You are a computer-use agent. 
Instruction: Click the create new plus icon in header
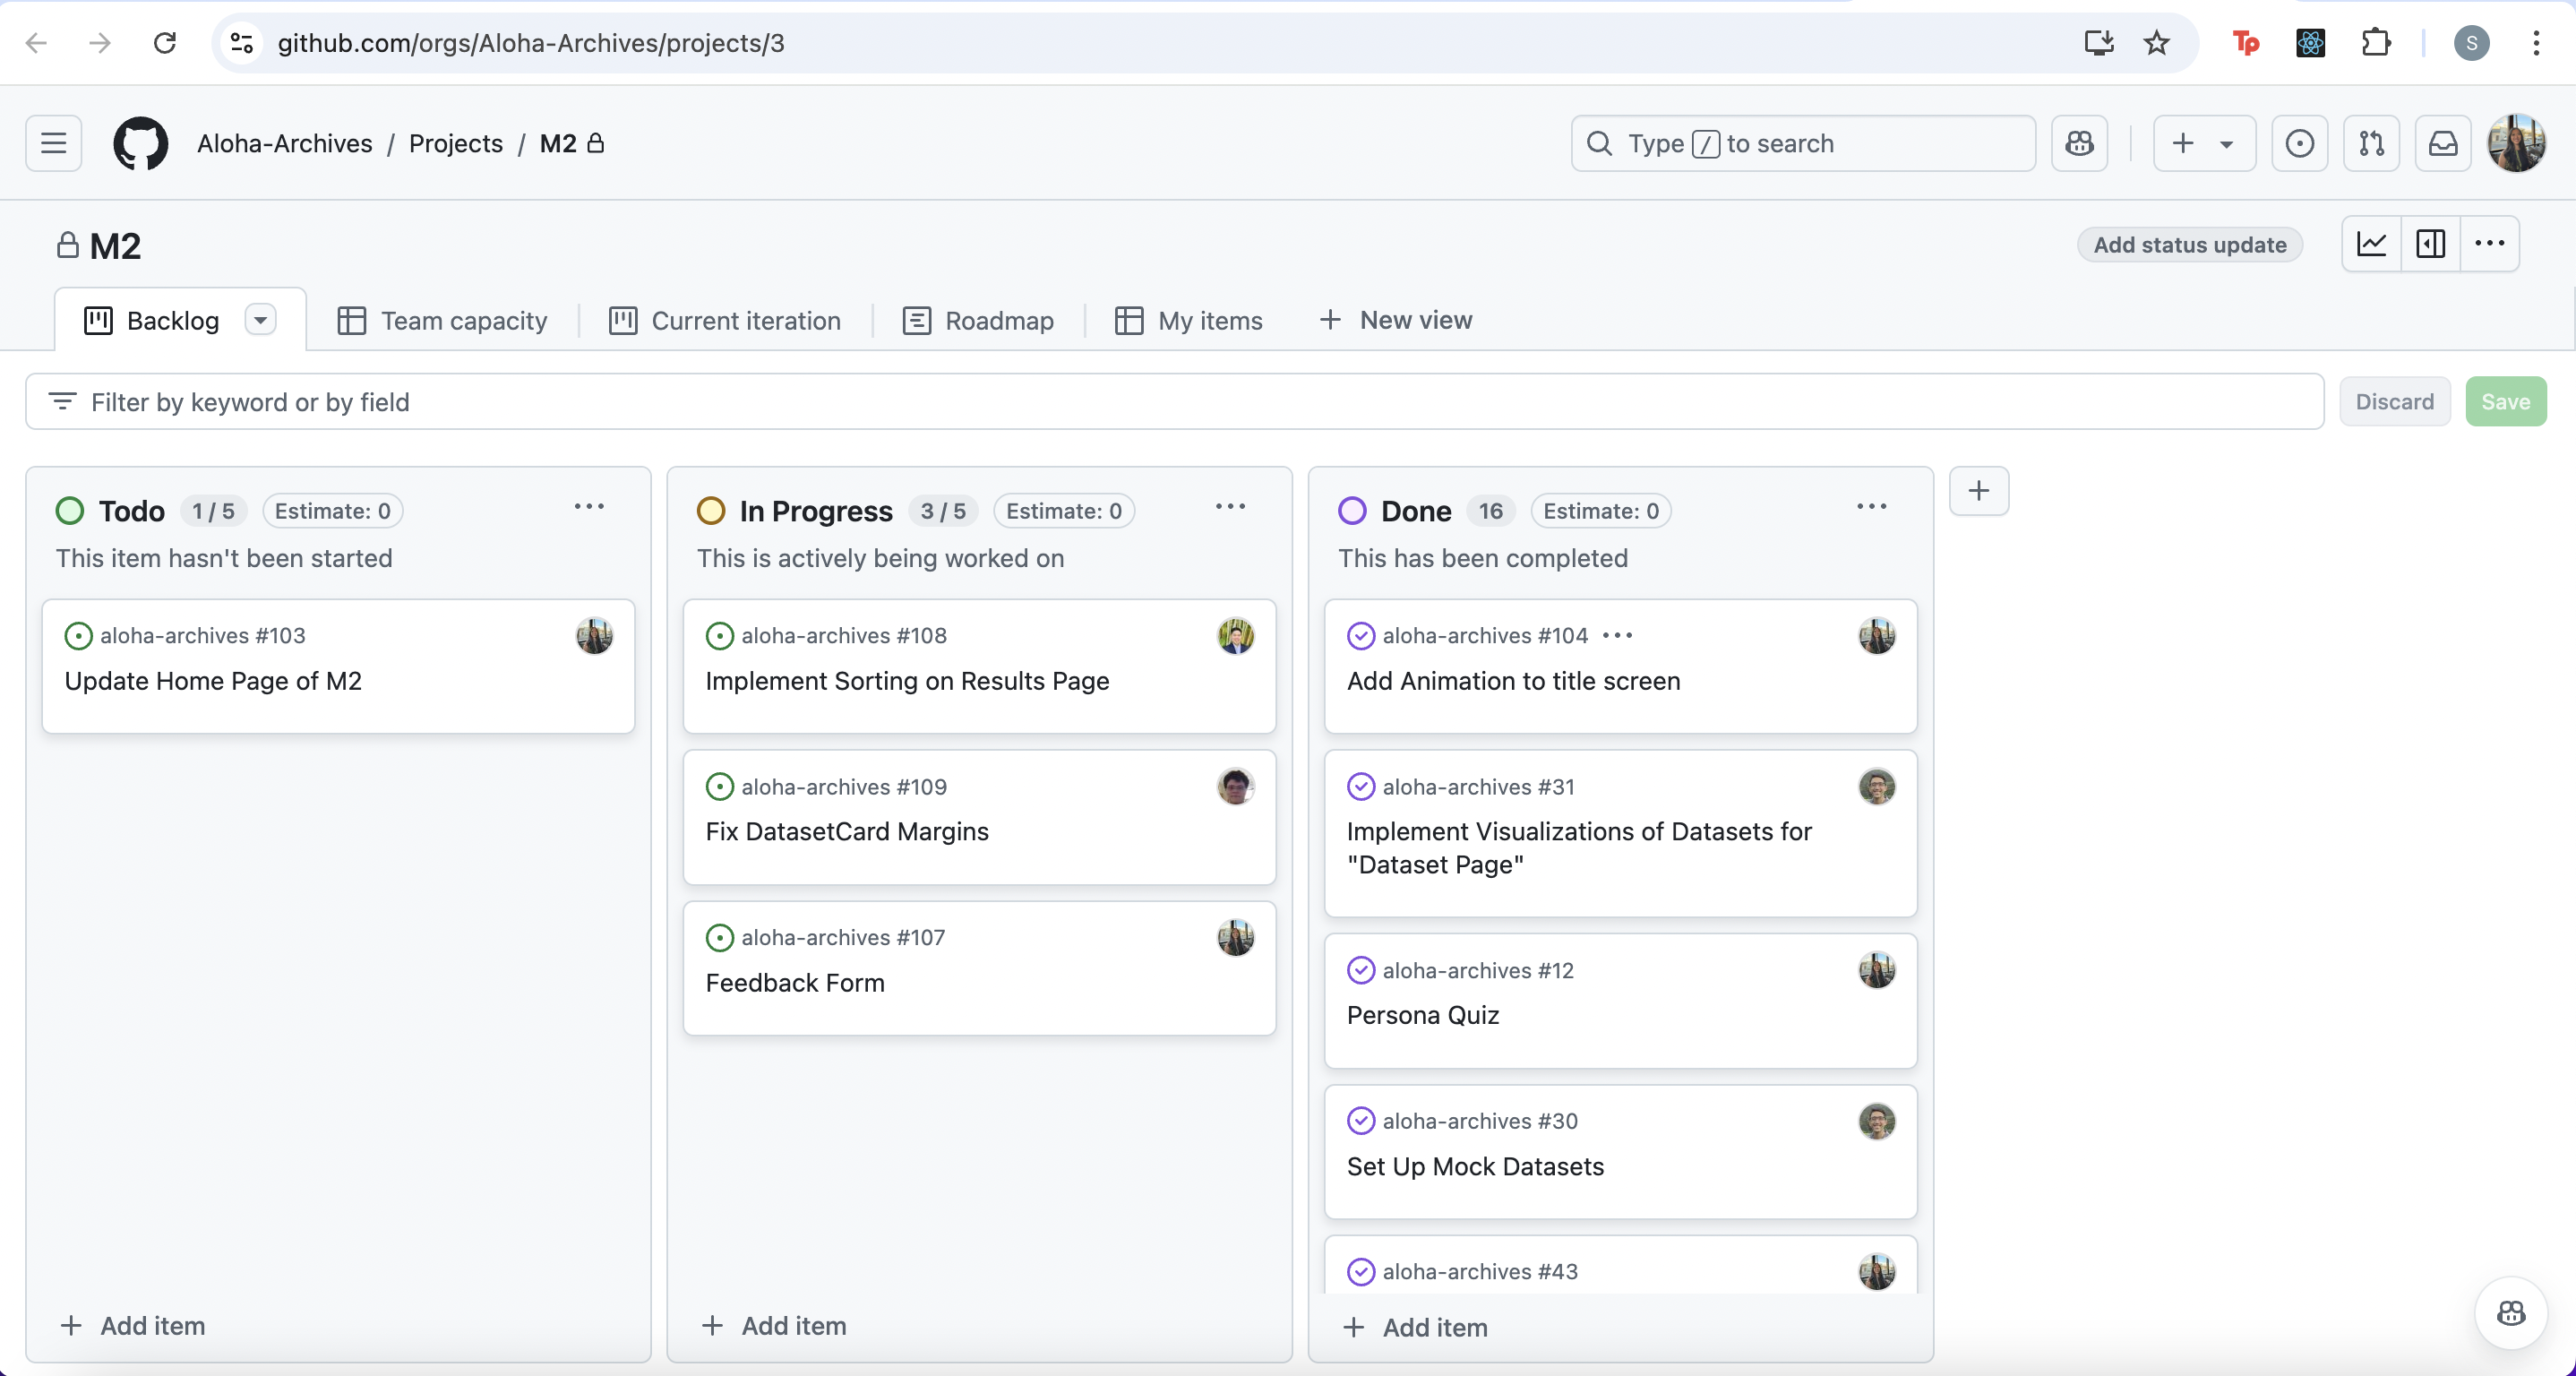(2182, 143)
